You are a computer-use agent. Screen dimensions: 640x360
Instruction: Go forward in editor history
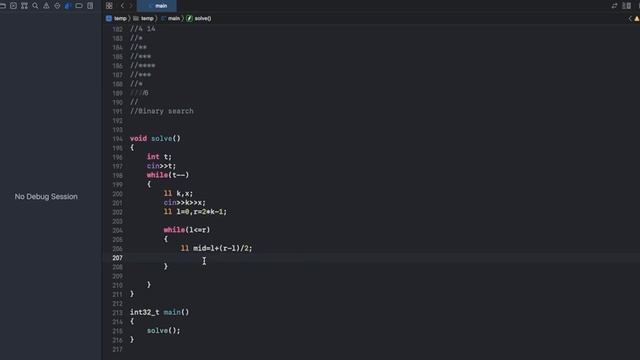(x=131, y=6)
